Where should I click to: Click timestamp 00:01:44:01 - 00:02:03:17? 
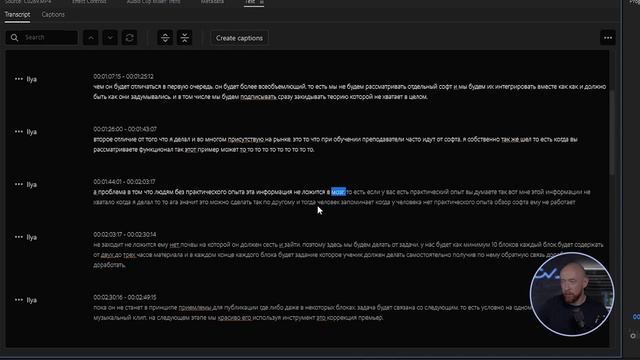tap(124, 182)
